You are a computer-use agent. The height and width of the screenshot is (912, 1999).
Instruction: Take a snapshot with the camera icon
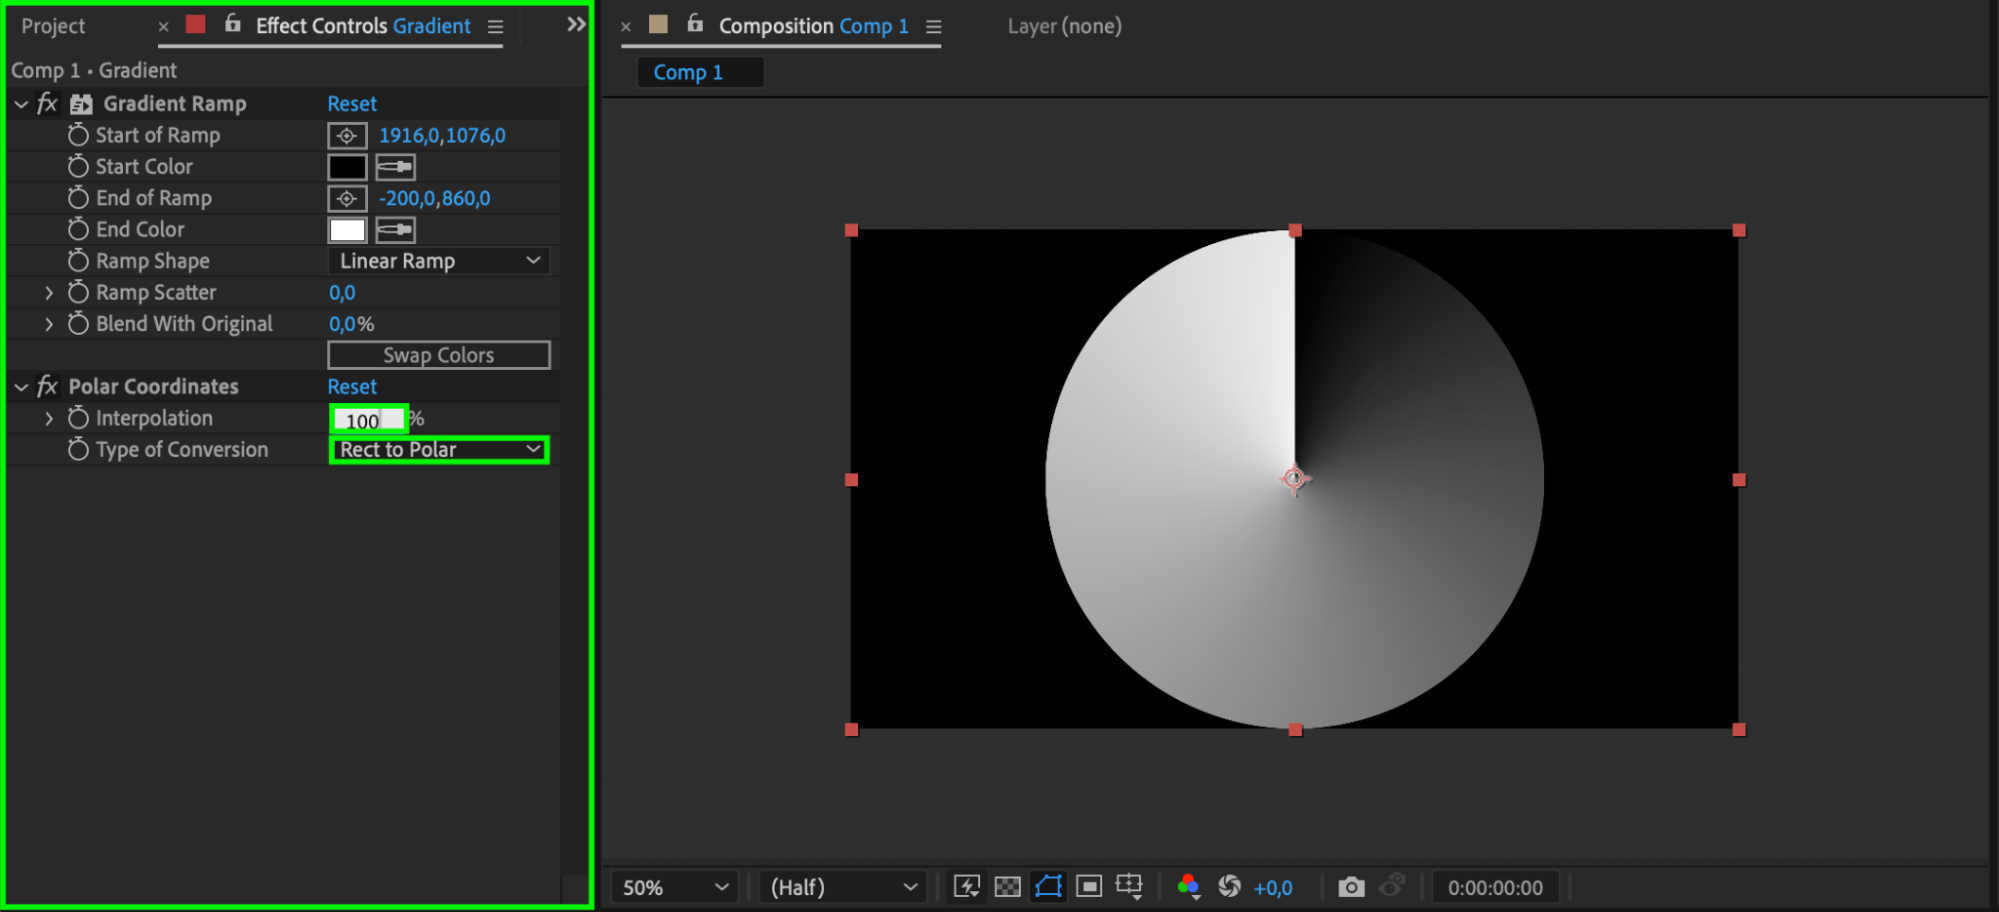tap(1351, 887)
